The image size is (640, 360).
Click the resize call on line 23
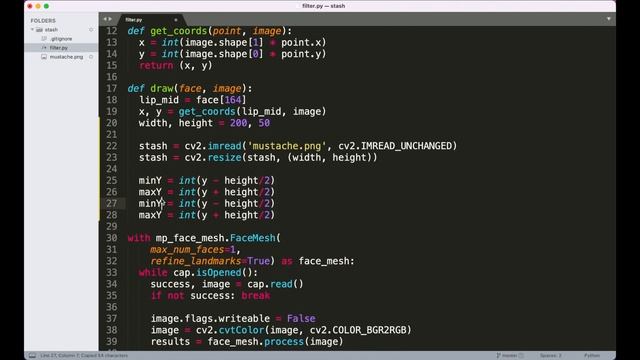coord(224,158)
